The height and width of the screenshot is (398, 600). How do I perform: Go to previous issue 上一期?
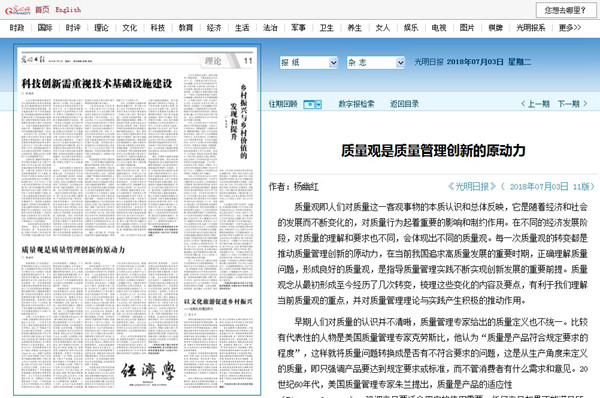(x=535, y=104)
